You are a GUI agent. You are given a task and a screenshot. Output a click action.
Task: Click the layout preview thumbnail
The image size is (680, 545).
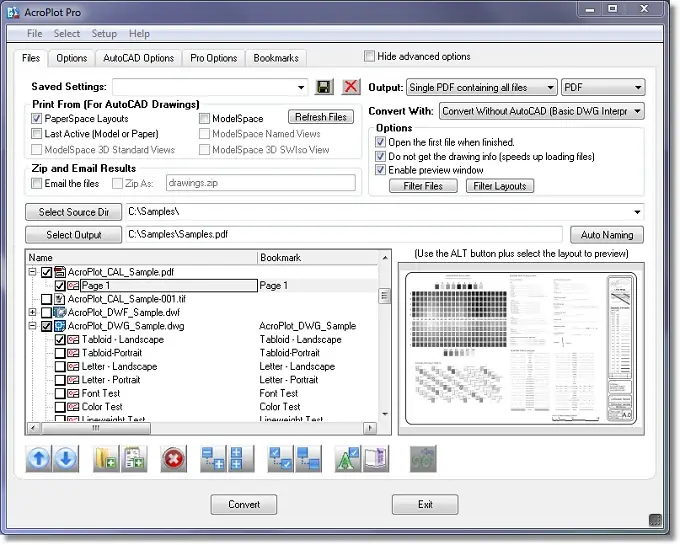521,348
